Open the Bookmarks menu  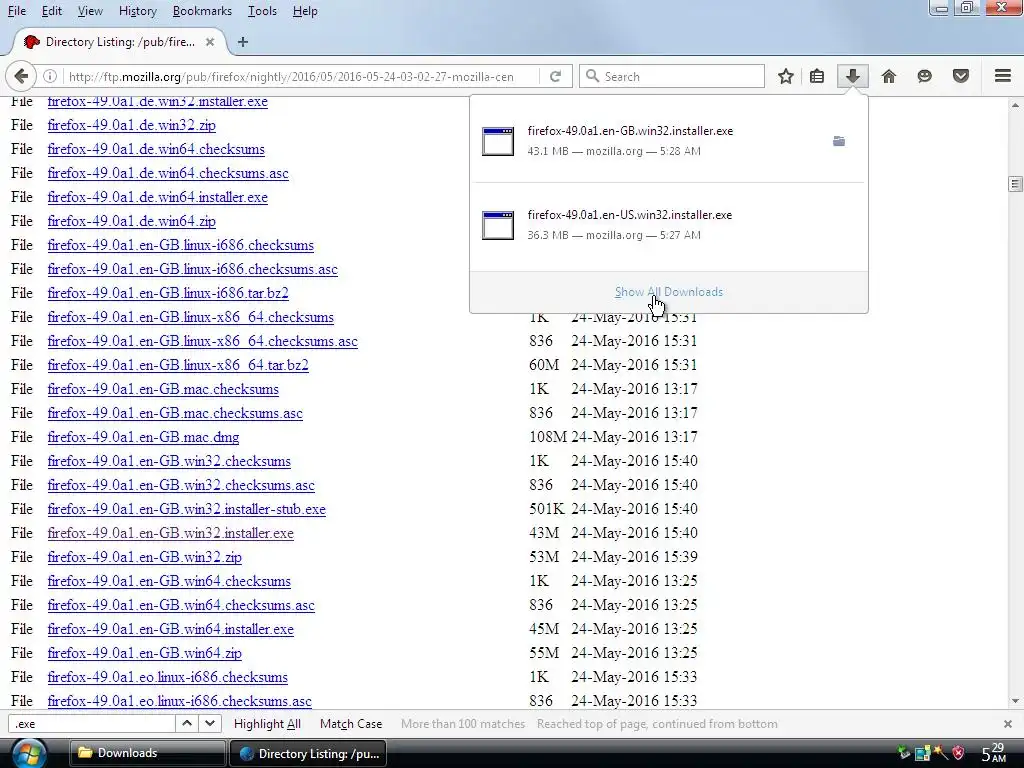202,11
